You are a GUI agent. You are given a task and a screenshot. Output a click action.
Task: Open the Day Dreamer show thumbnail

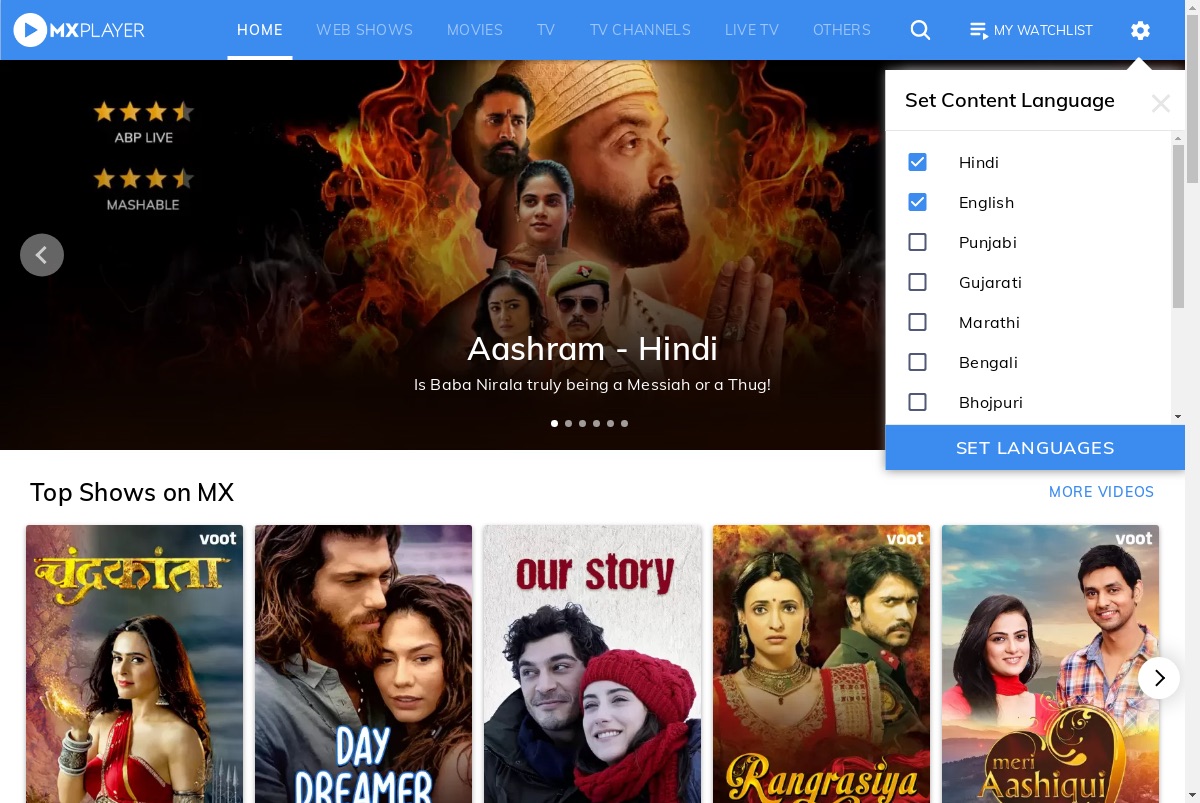[x=363, y=664]
